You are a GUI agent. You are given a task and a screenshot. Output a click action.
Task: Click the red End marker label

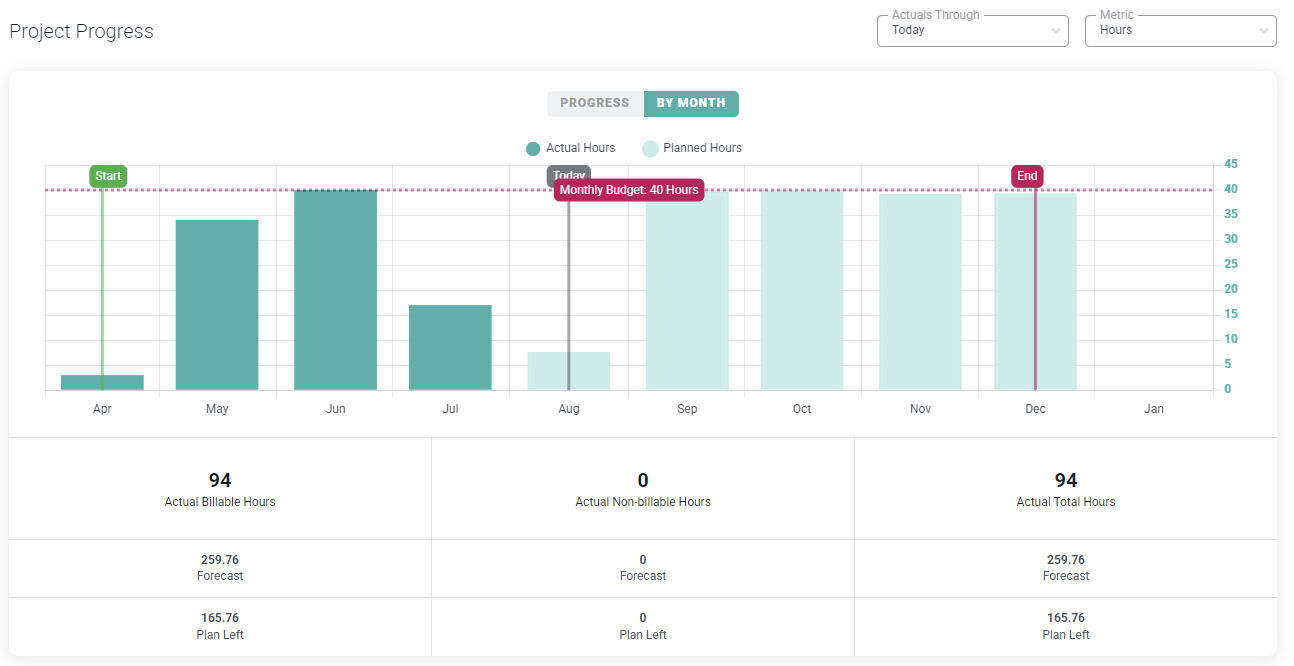pos(1027,176)
